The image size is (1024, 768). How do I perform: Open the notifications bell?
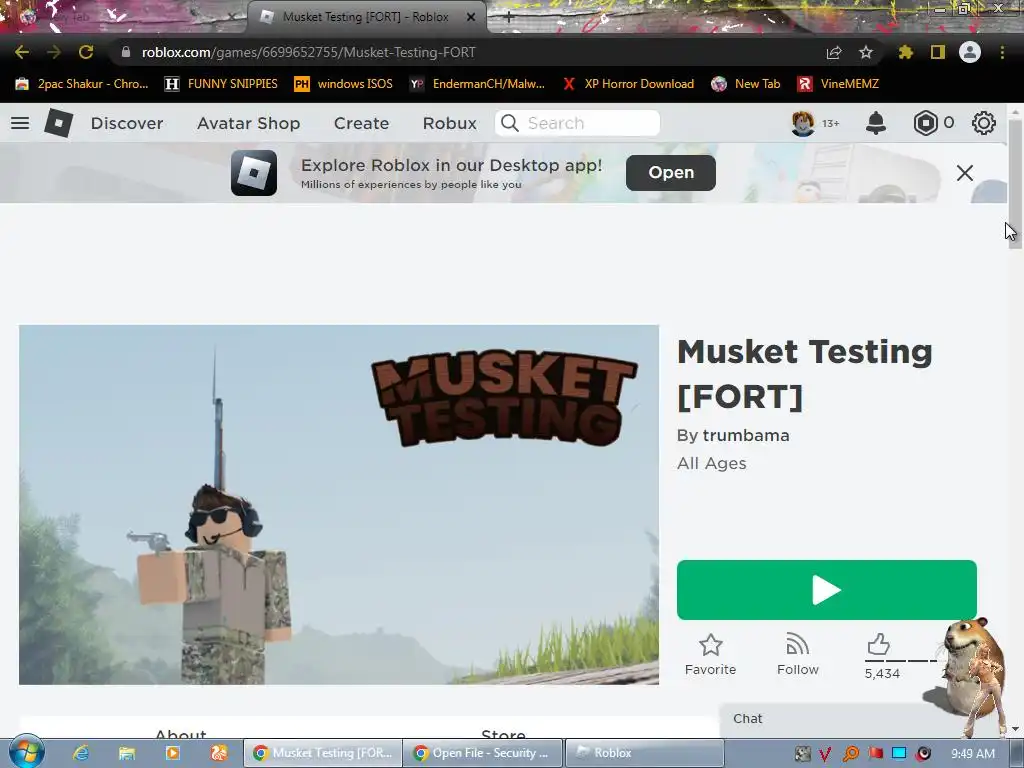click(876, 123)
